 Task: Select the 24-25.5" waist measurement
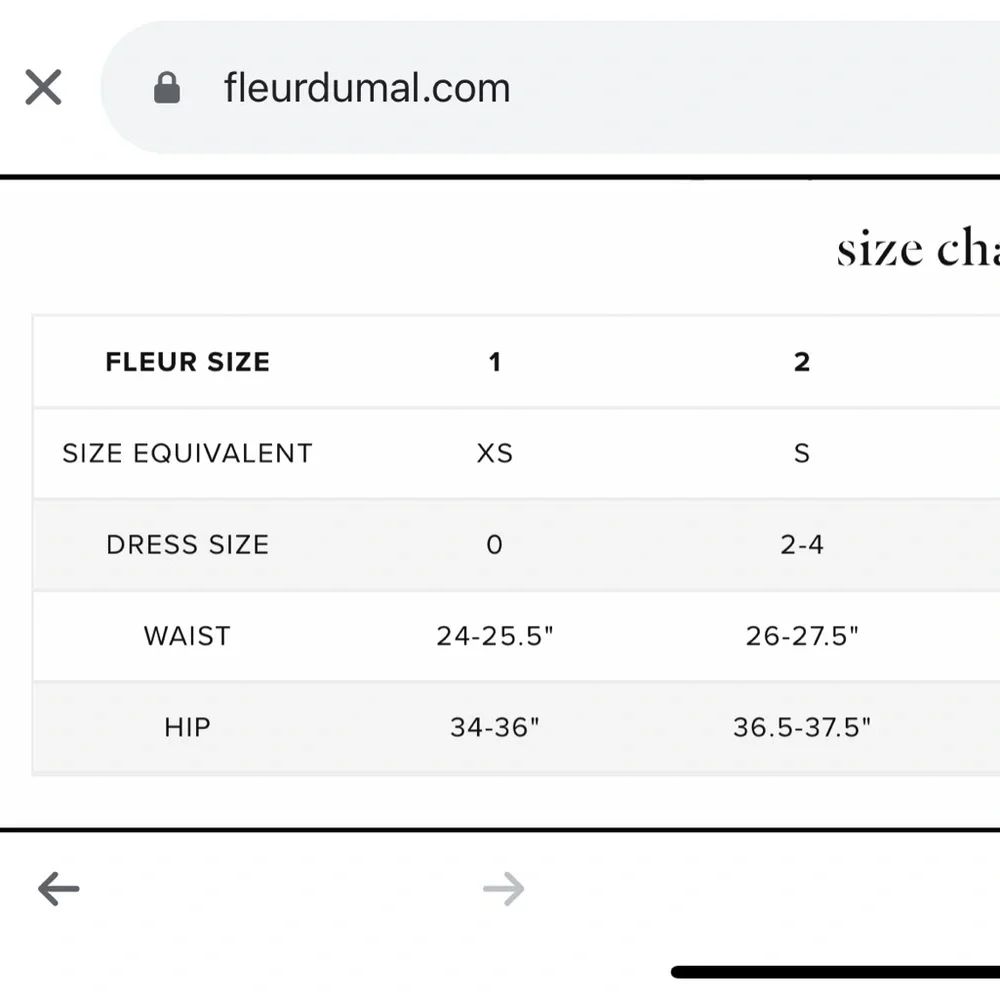[495, 636]
